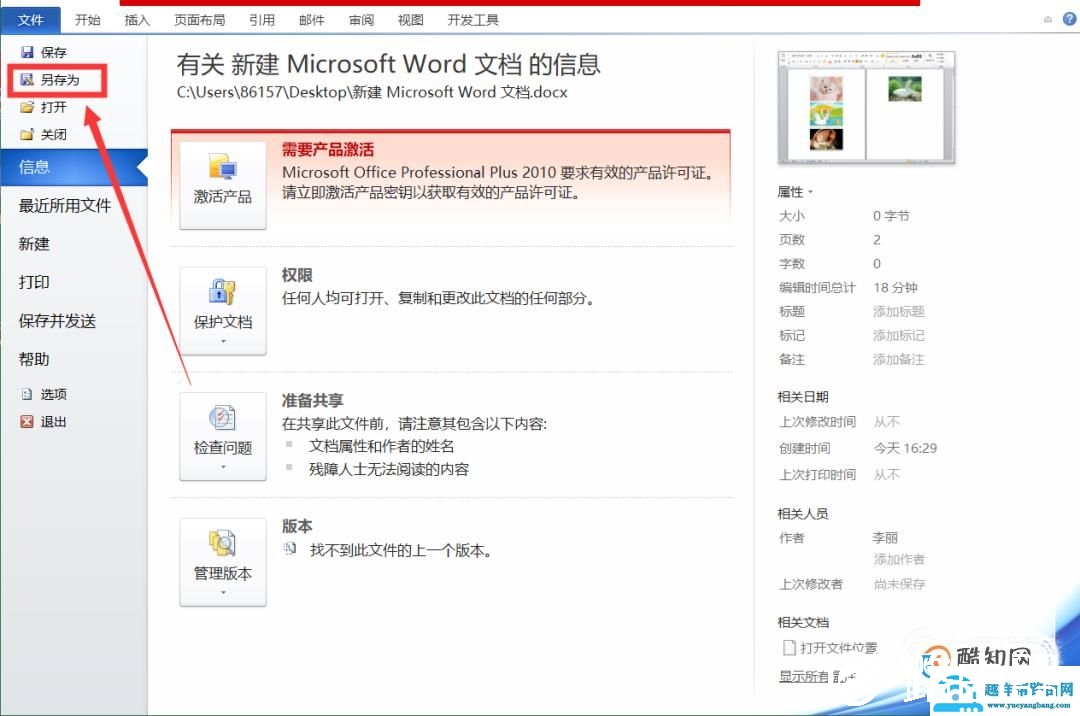Minimize the ribbon with caret icon

point(1048,20)
